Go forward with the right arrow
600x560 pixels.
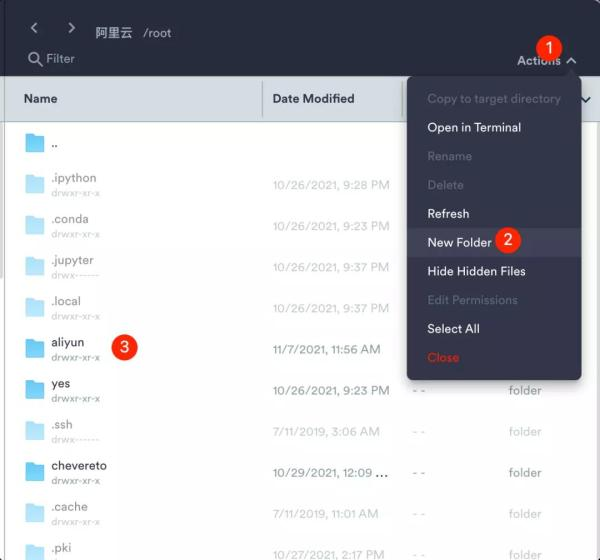point(71,28)
